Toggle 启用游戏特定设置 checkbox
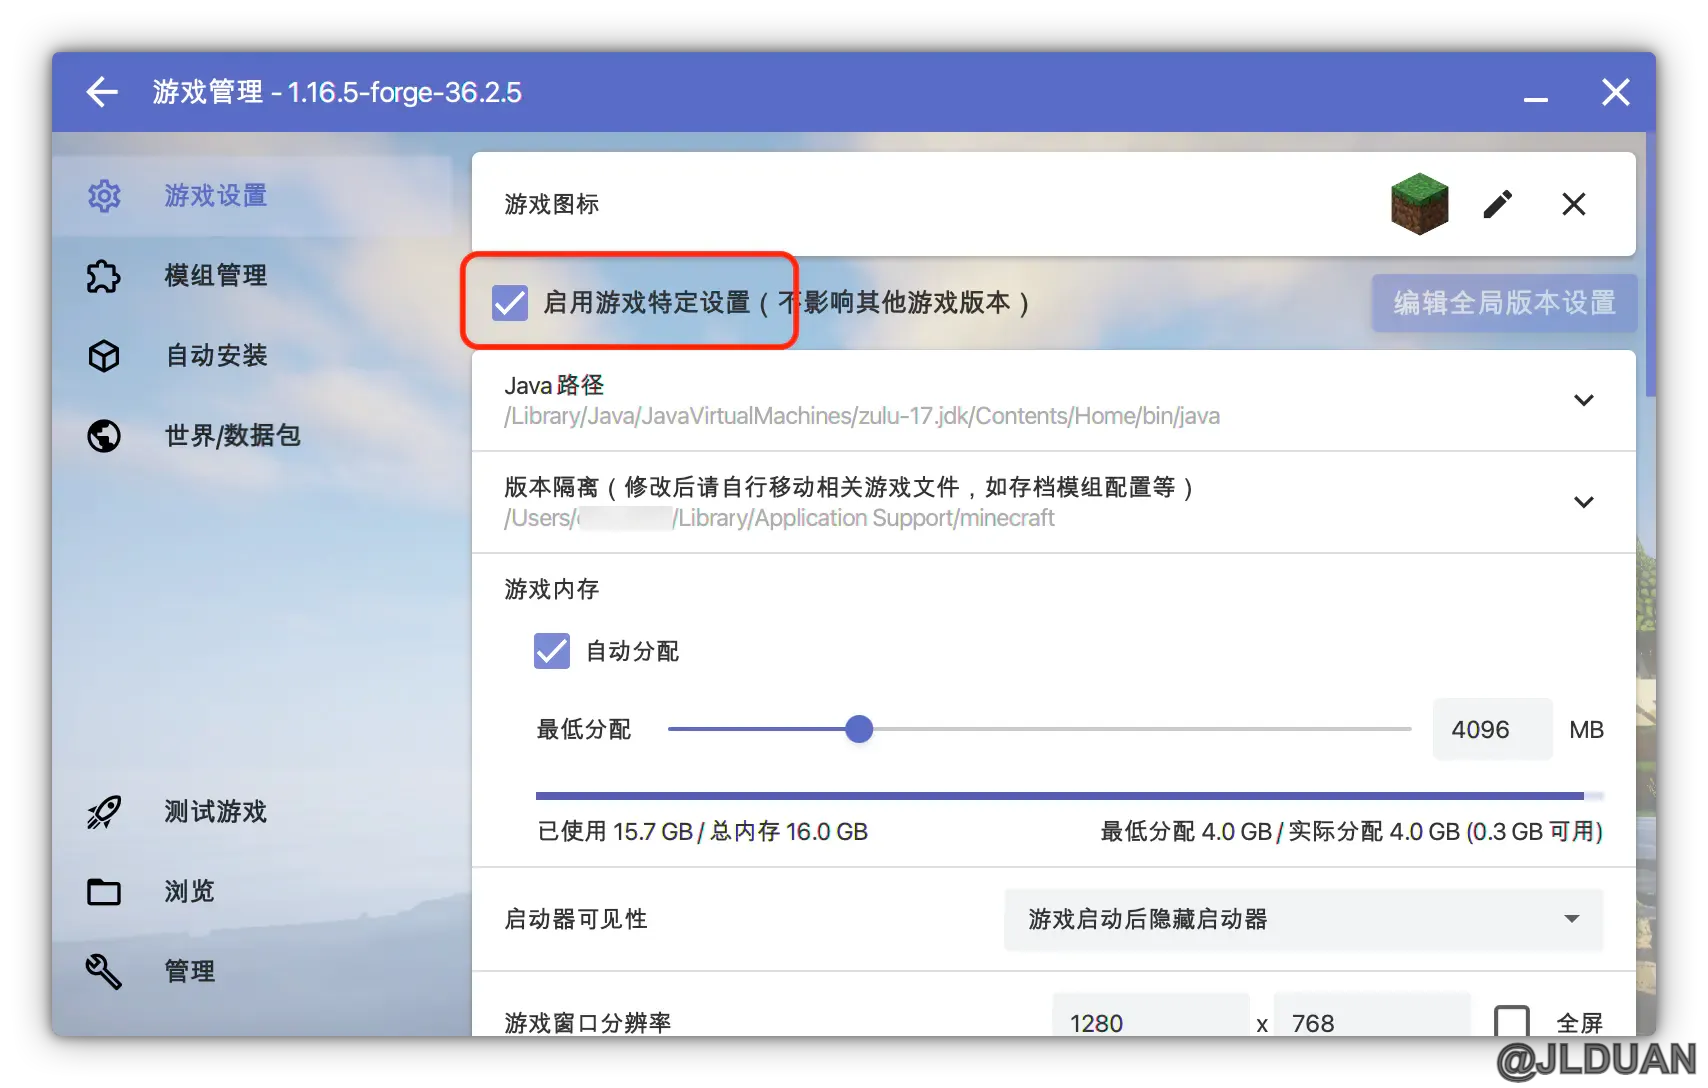 pyautogui.click(x=510, y=302)
